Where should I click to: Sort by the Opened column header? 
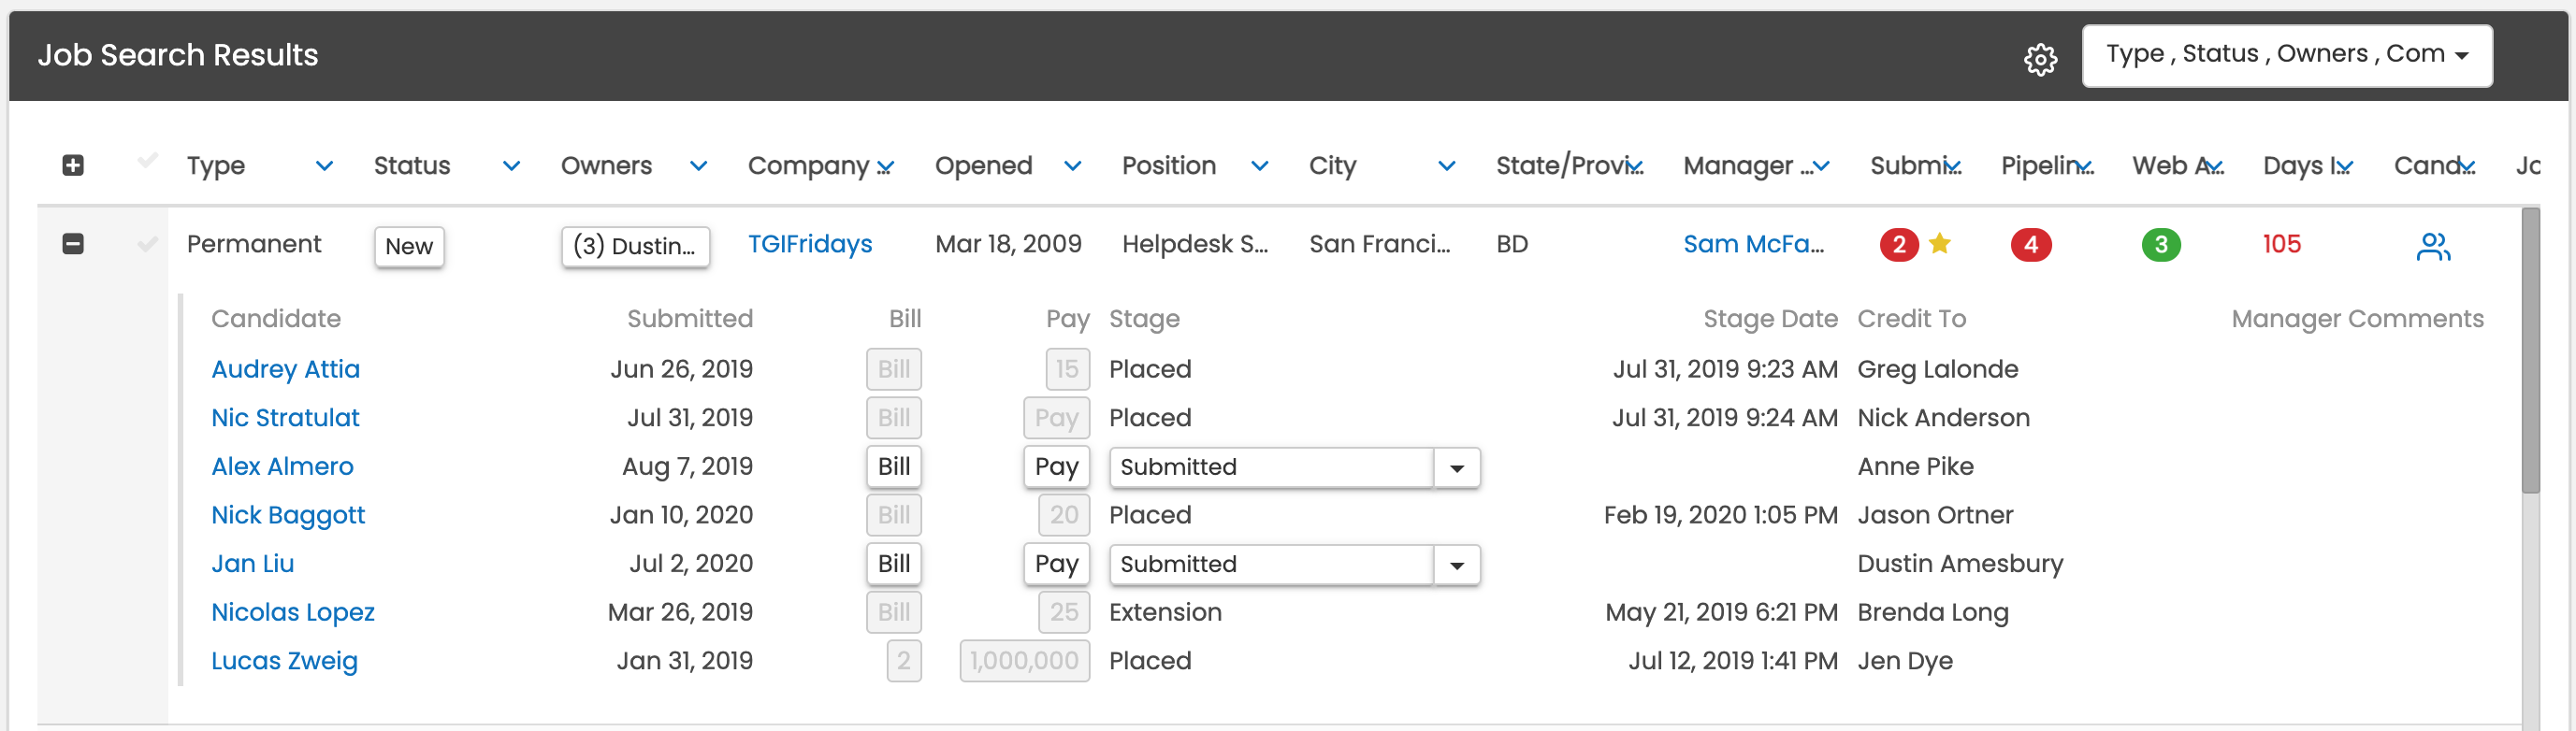pos(983,166)
